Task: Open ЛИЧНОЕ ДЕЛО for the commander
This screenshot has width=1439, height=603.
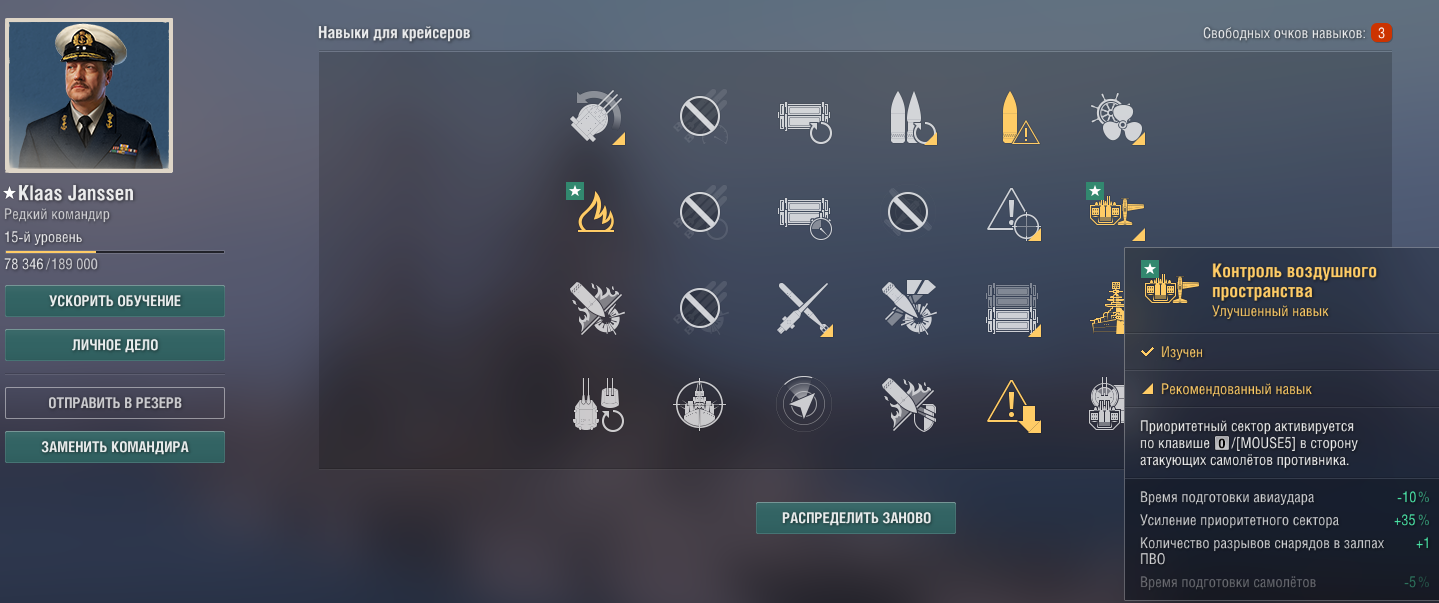Action: point(115,345)
